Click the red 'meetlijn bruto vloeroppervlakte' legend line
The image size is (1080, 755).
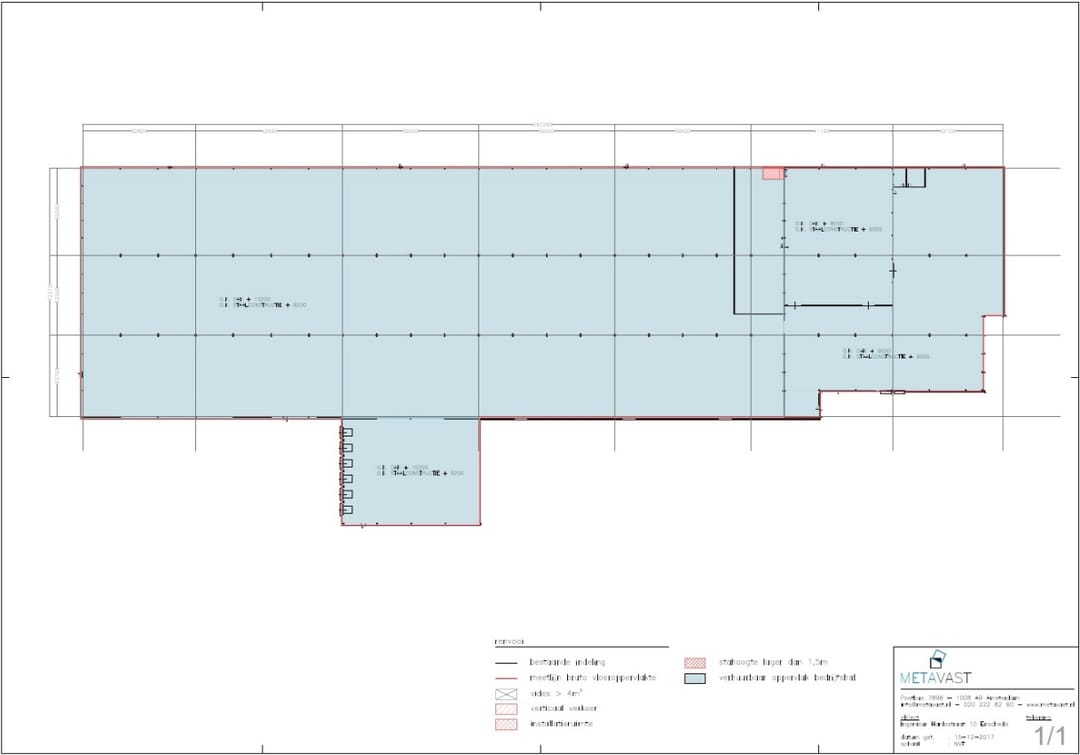(x=508, y=678)
